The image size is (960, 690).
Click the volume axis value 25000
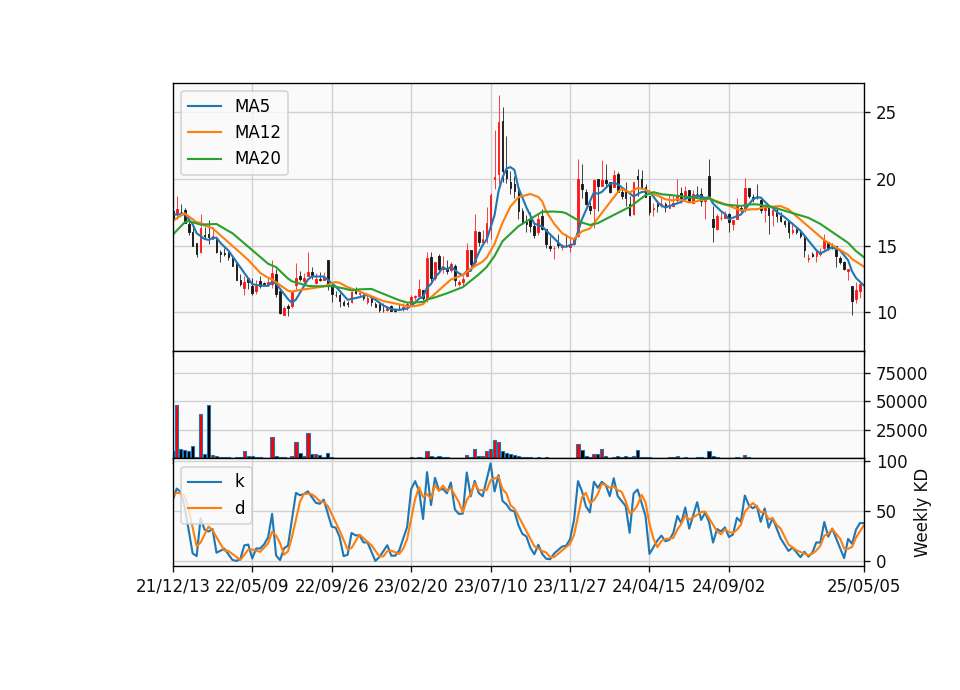pos(901,431)
